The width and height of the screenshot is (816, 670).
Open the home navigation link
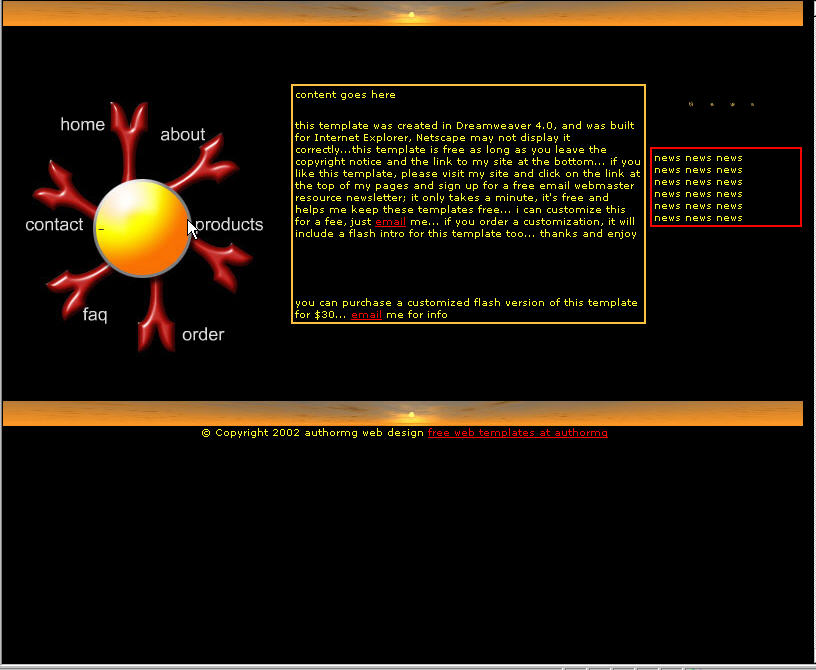(x=82, y=124)
